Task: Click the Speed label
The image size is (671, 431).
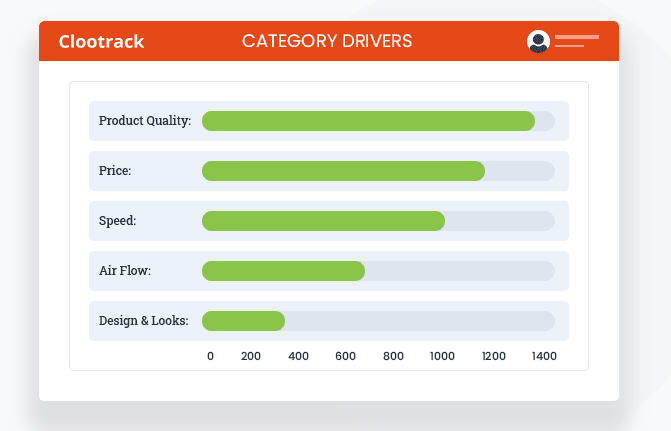Action: [x=118, y=221]
